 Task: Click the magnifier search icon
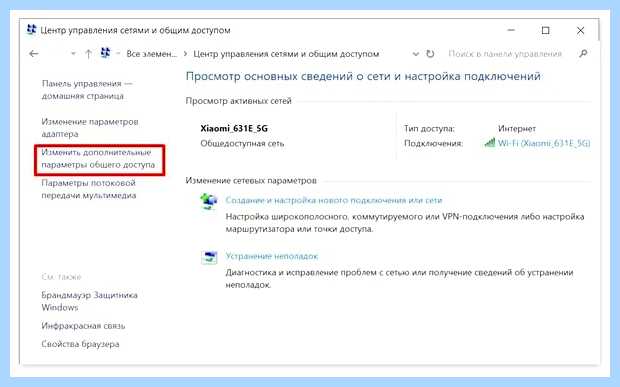583,54
